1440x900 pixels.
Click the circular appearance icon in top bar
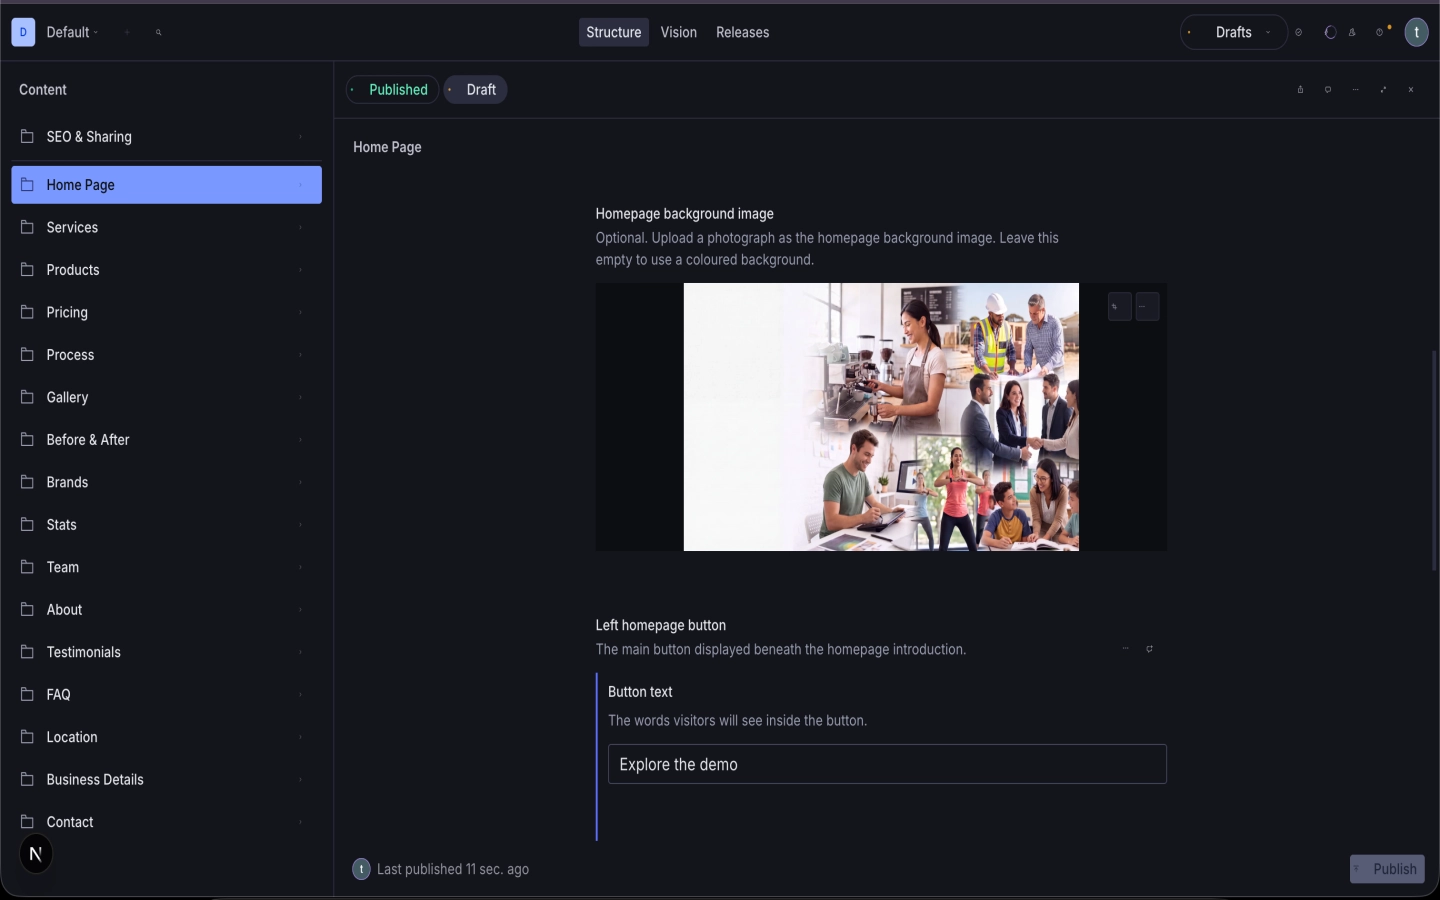click(x=1330, y=32)
